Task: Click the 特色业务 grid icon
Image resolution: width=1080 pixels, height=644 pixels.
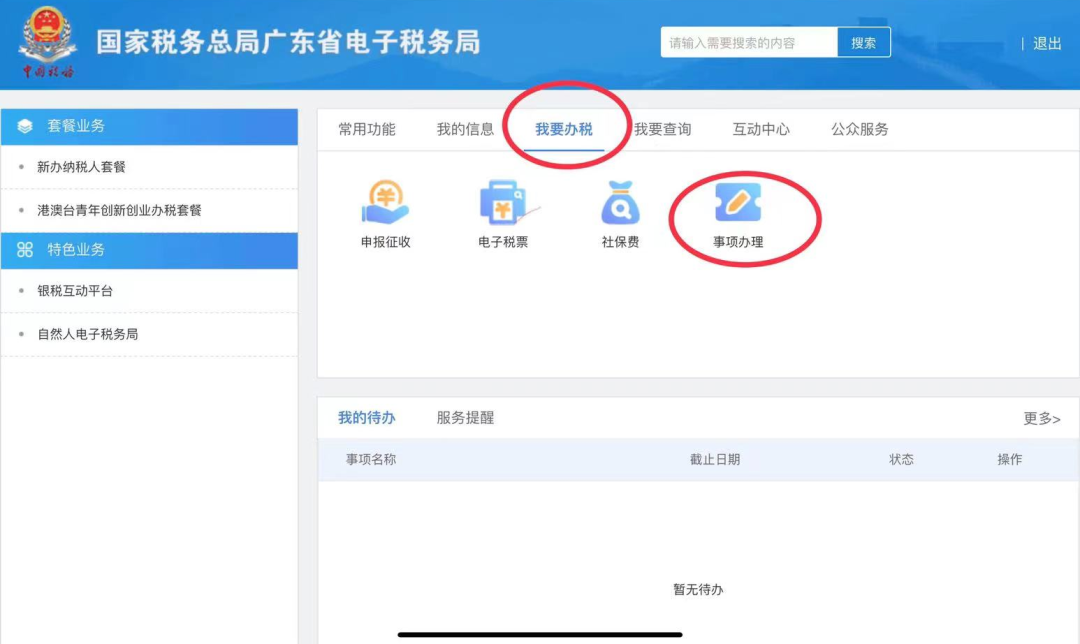Action: pyautogui.click(x=25, y=250)
